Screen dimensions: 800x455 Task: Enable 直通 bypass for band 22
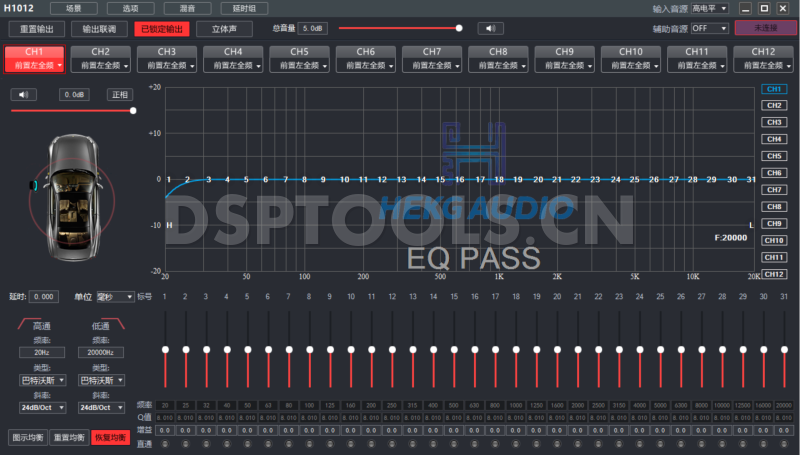coord(598,444)
